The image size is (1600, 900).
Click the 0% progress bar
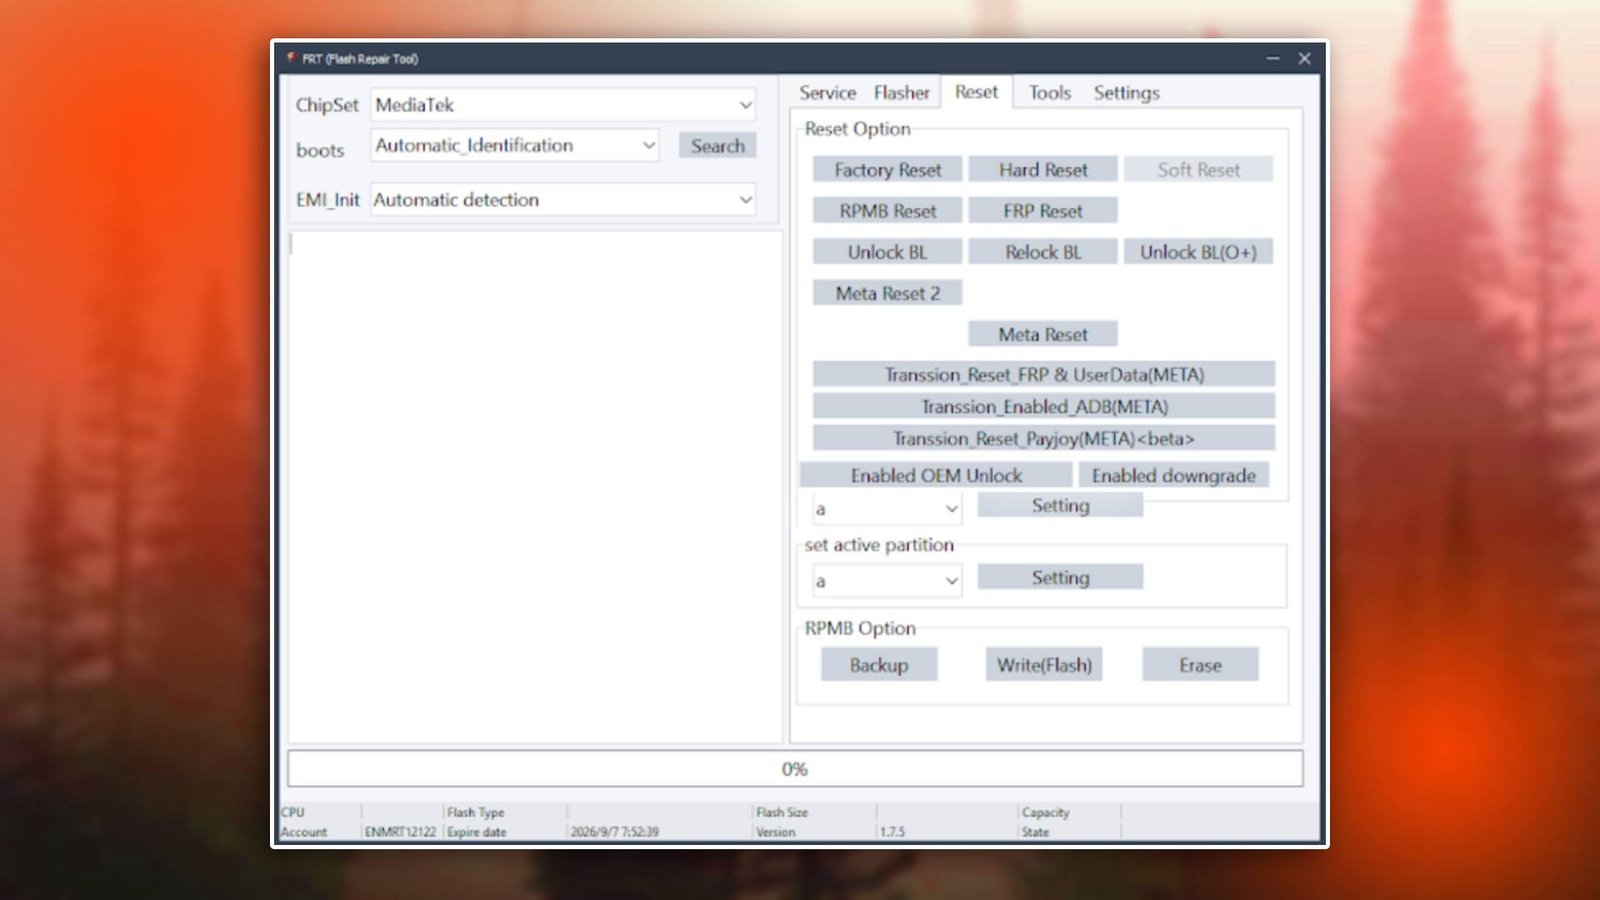point(795,768)
